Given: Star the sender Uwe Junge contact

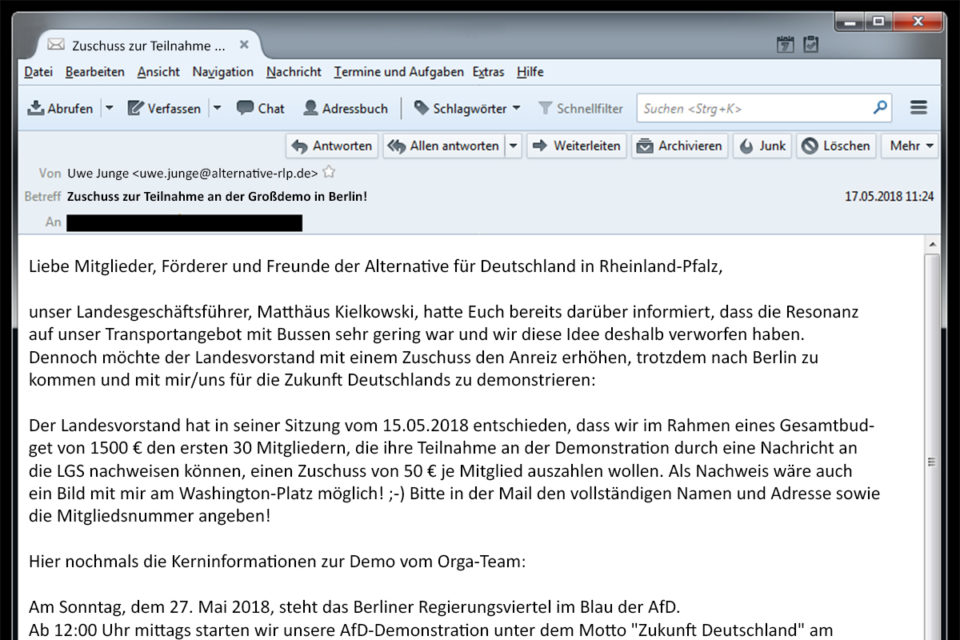Looking at the screenshot, I should click(329, 171).
